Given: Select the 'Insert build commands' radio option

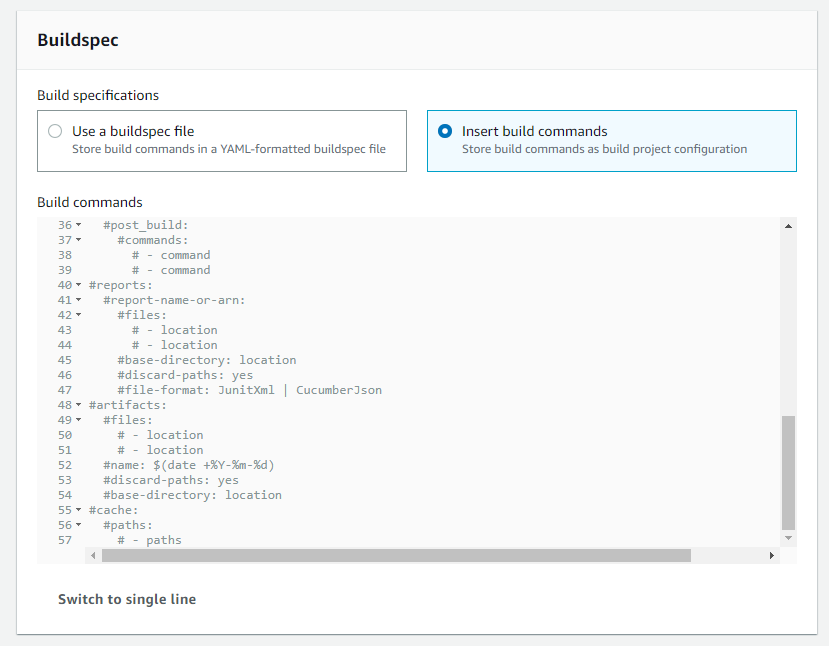Looking at the screenshot, I should pyautogui.click(x=445, y=131).
